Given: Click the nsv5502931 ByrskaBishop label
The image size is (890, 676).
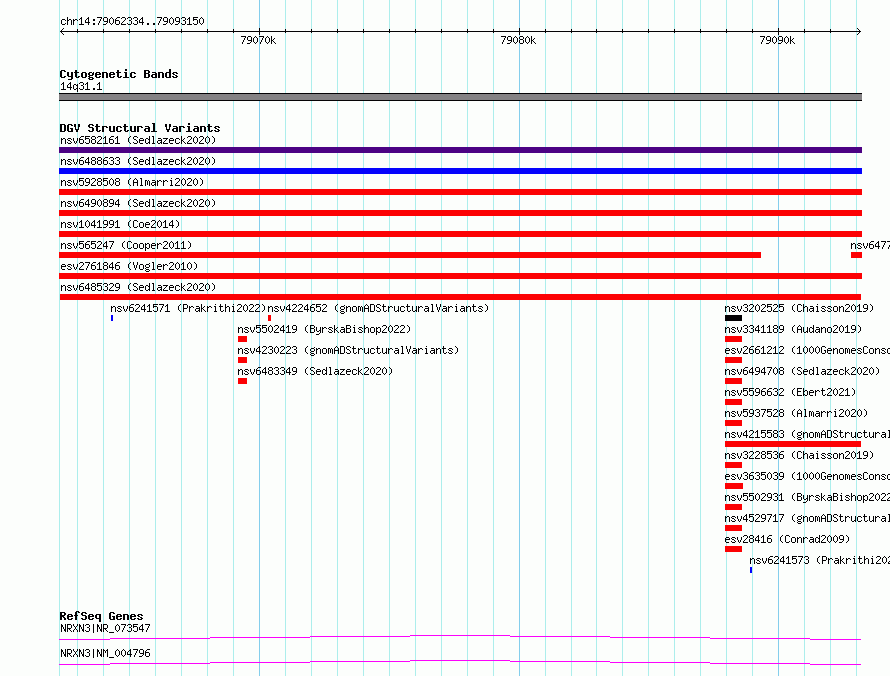Looking at the screenshot, I should 807,497.
